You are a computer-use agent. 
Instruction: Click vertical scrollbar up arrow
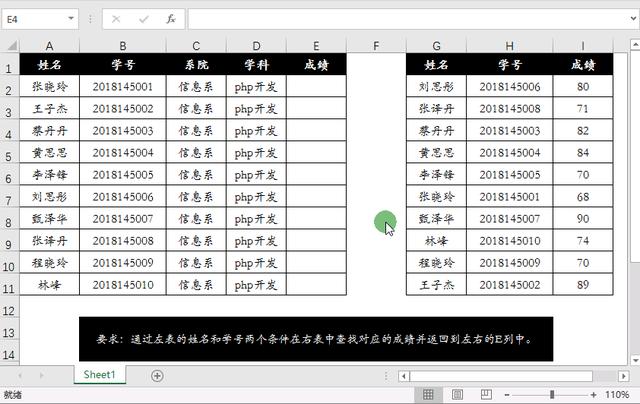(635, 44)
